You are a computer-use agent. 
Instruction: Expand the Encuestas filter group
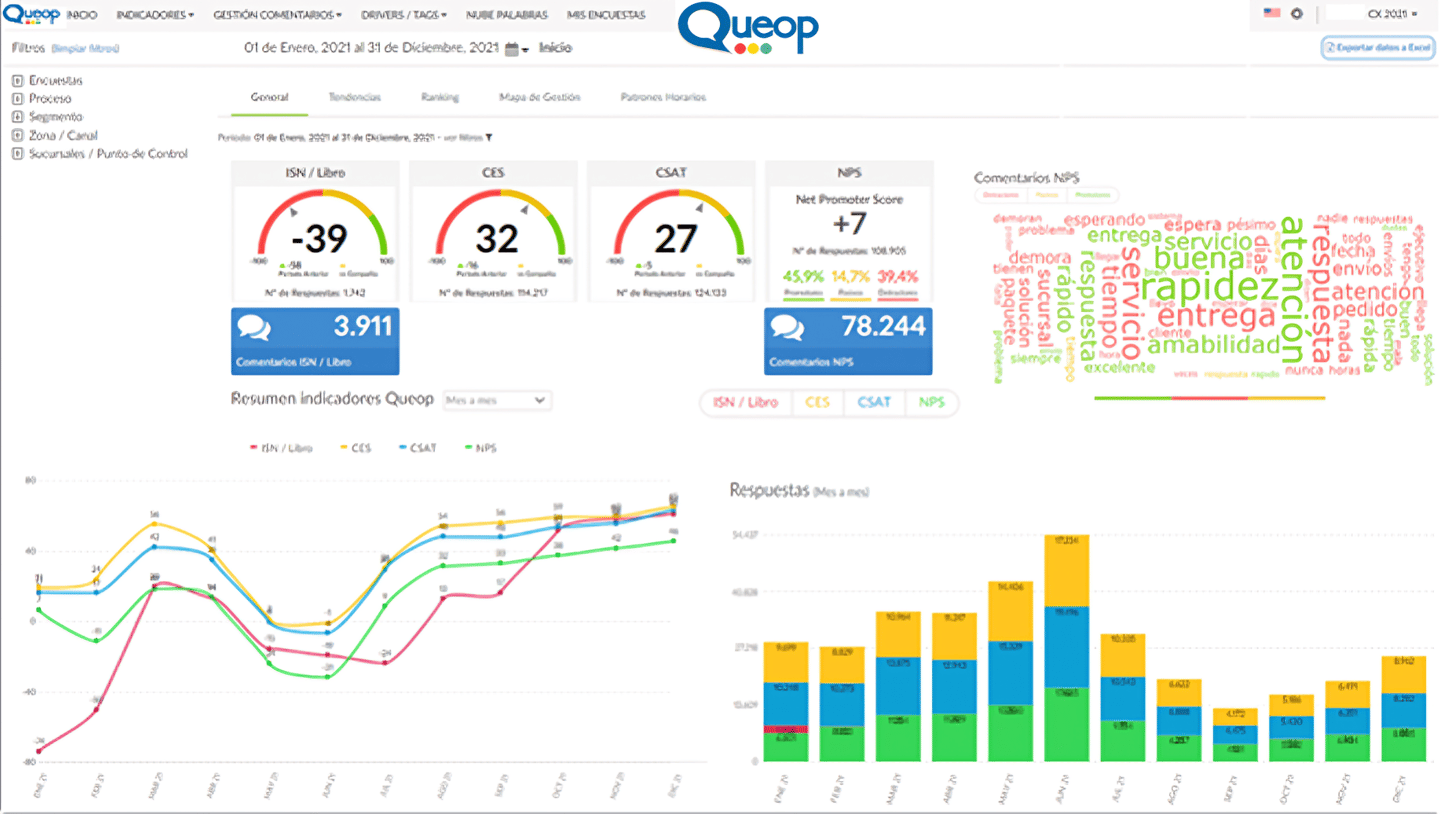tap(17, 81)
